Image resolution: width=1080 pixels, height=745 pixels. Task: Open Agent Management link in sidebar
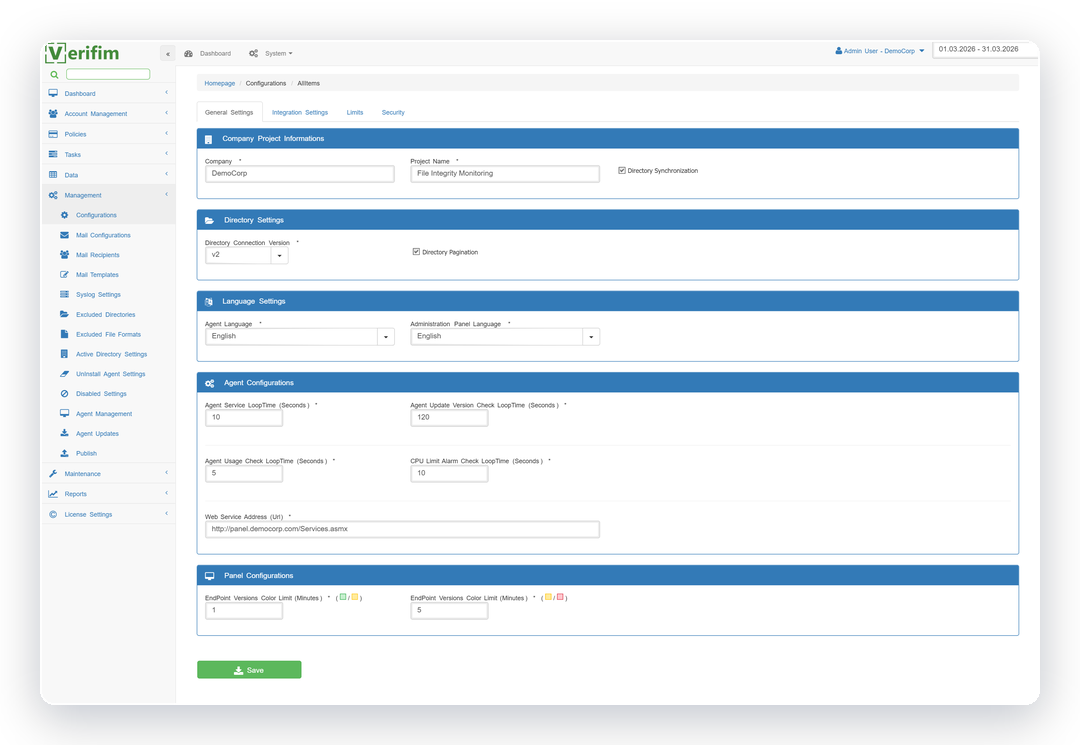click(x=104, y=414)
